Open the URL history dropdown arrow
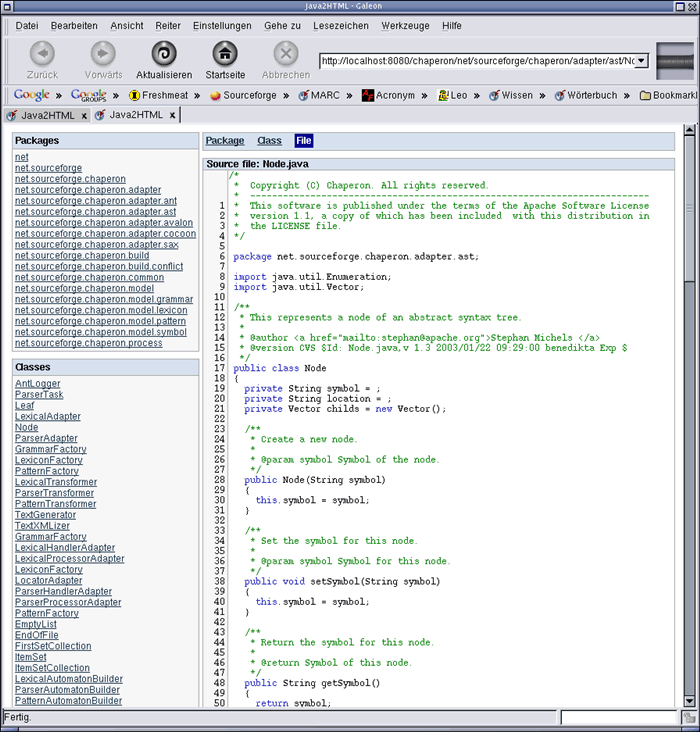This screenshot has width=700, height=732. (641, 61)
